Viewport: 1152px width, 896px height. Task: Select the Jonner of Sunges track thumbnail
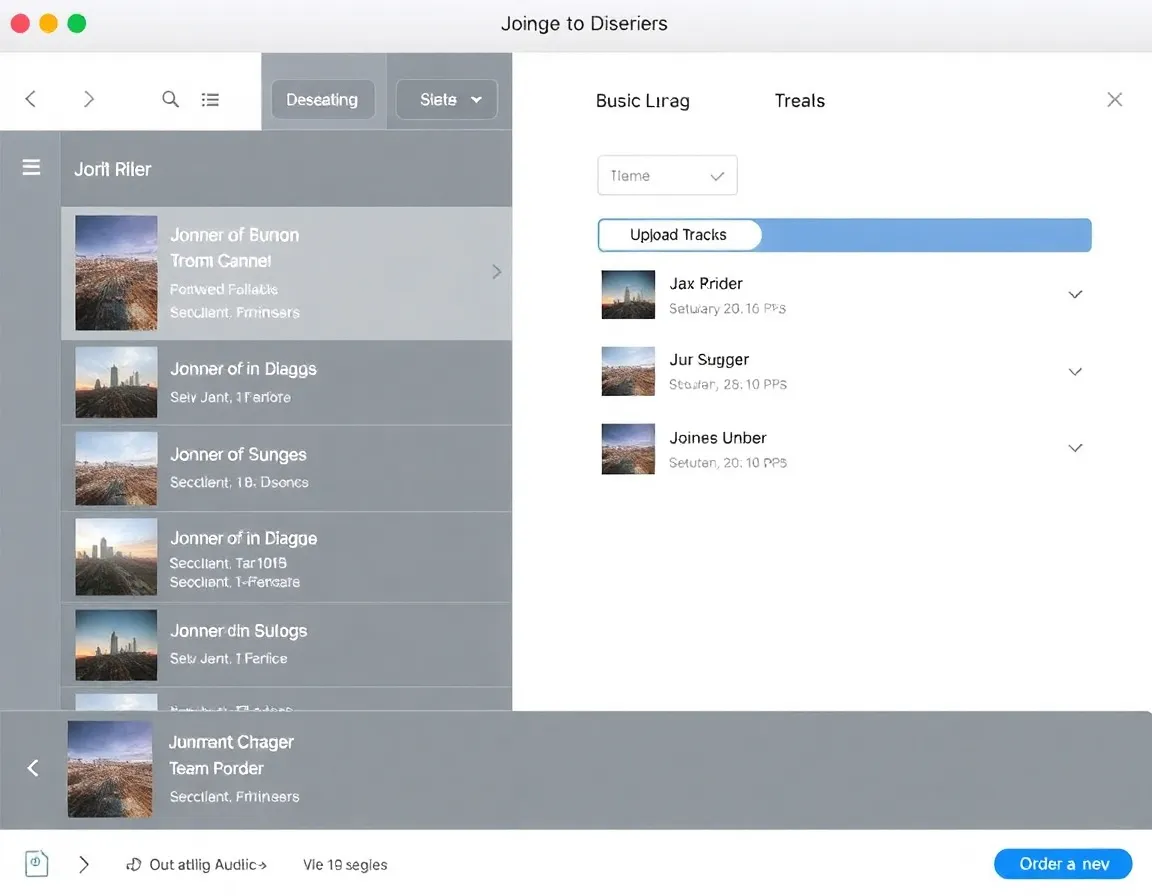click(x=115, y=468)
